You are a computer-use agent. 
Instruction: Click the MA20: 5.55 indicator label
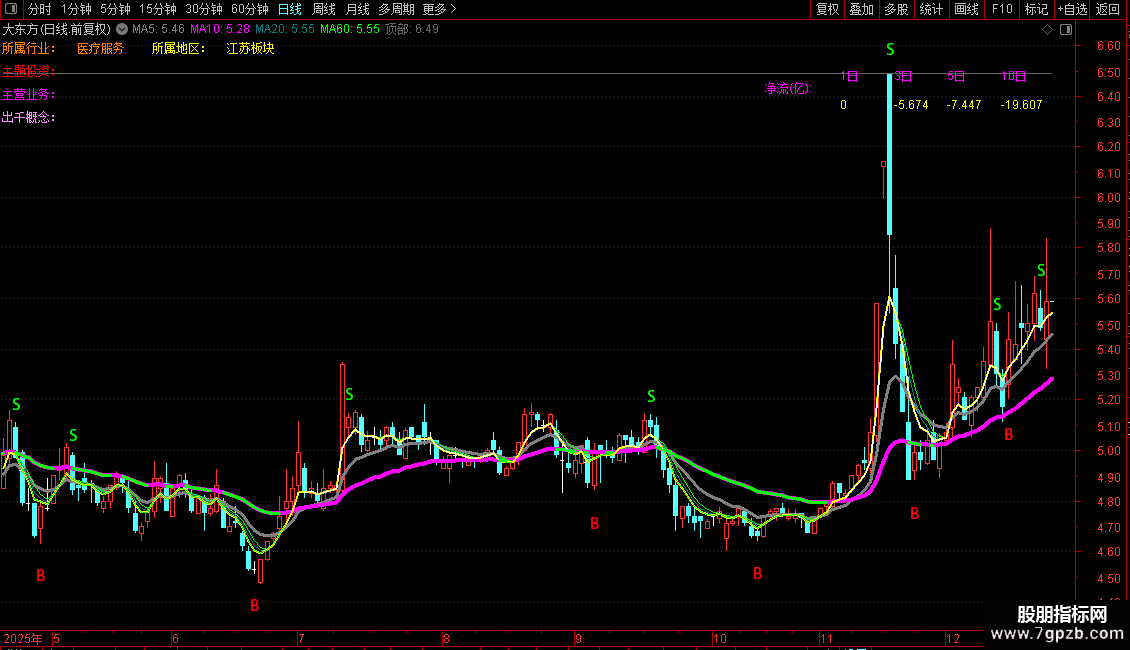point(285,30)
